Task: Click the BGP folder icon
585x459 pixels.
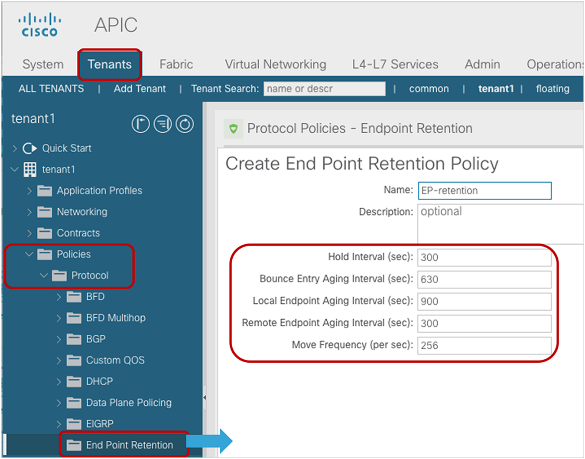Action: pyautogui.click(x=74, y=339)
